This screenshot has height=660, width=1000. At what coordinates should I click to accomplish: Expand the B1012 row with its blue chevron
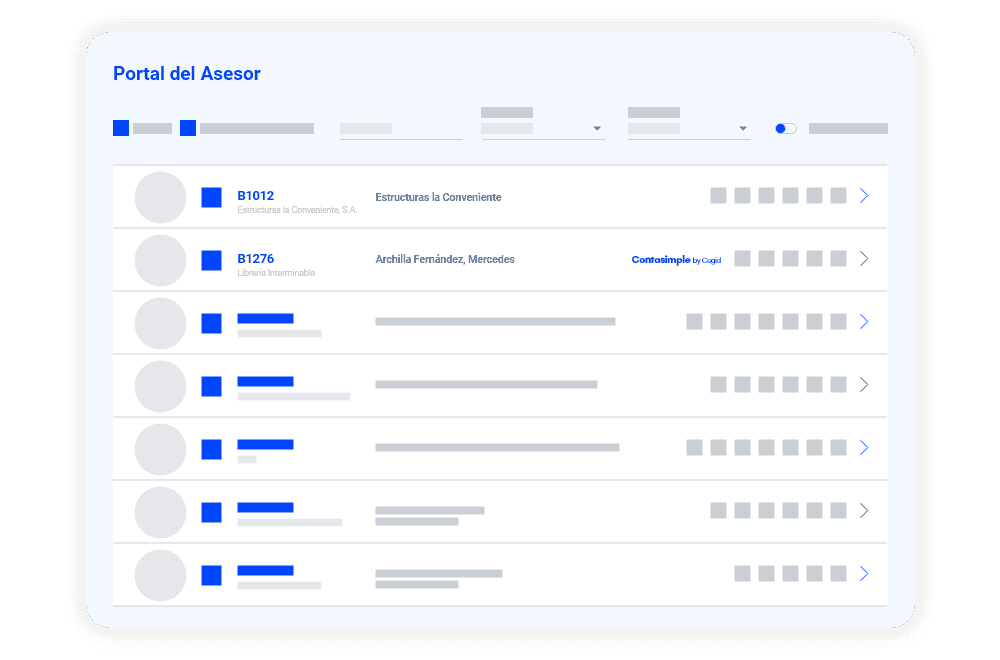(x=864, y=196)
